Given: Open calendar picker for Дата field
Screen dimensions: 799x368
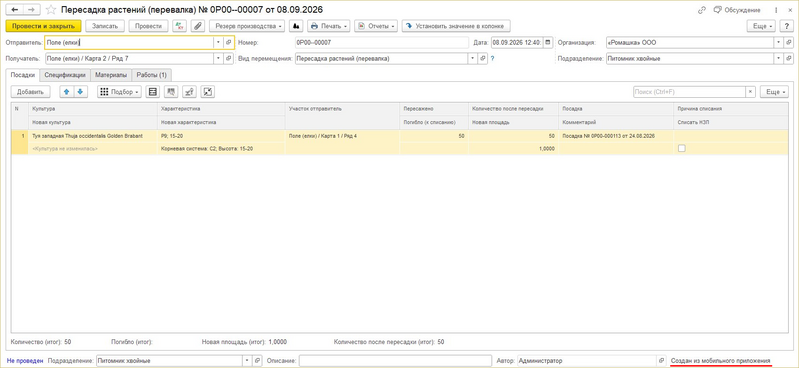Looking at the screenshot, I should pos(547,42).
